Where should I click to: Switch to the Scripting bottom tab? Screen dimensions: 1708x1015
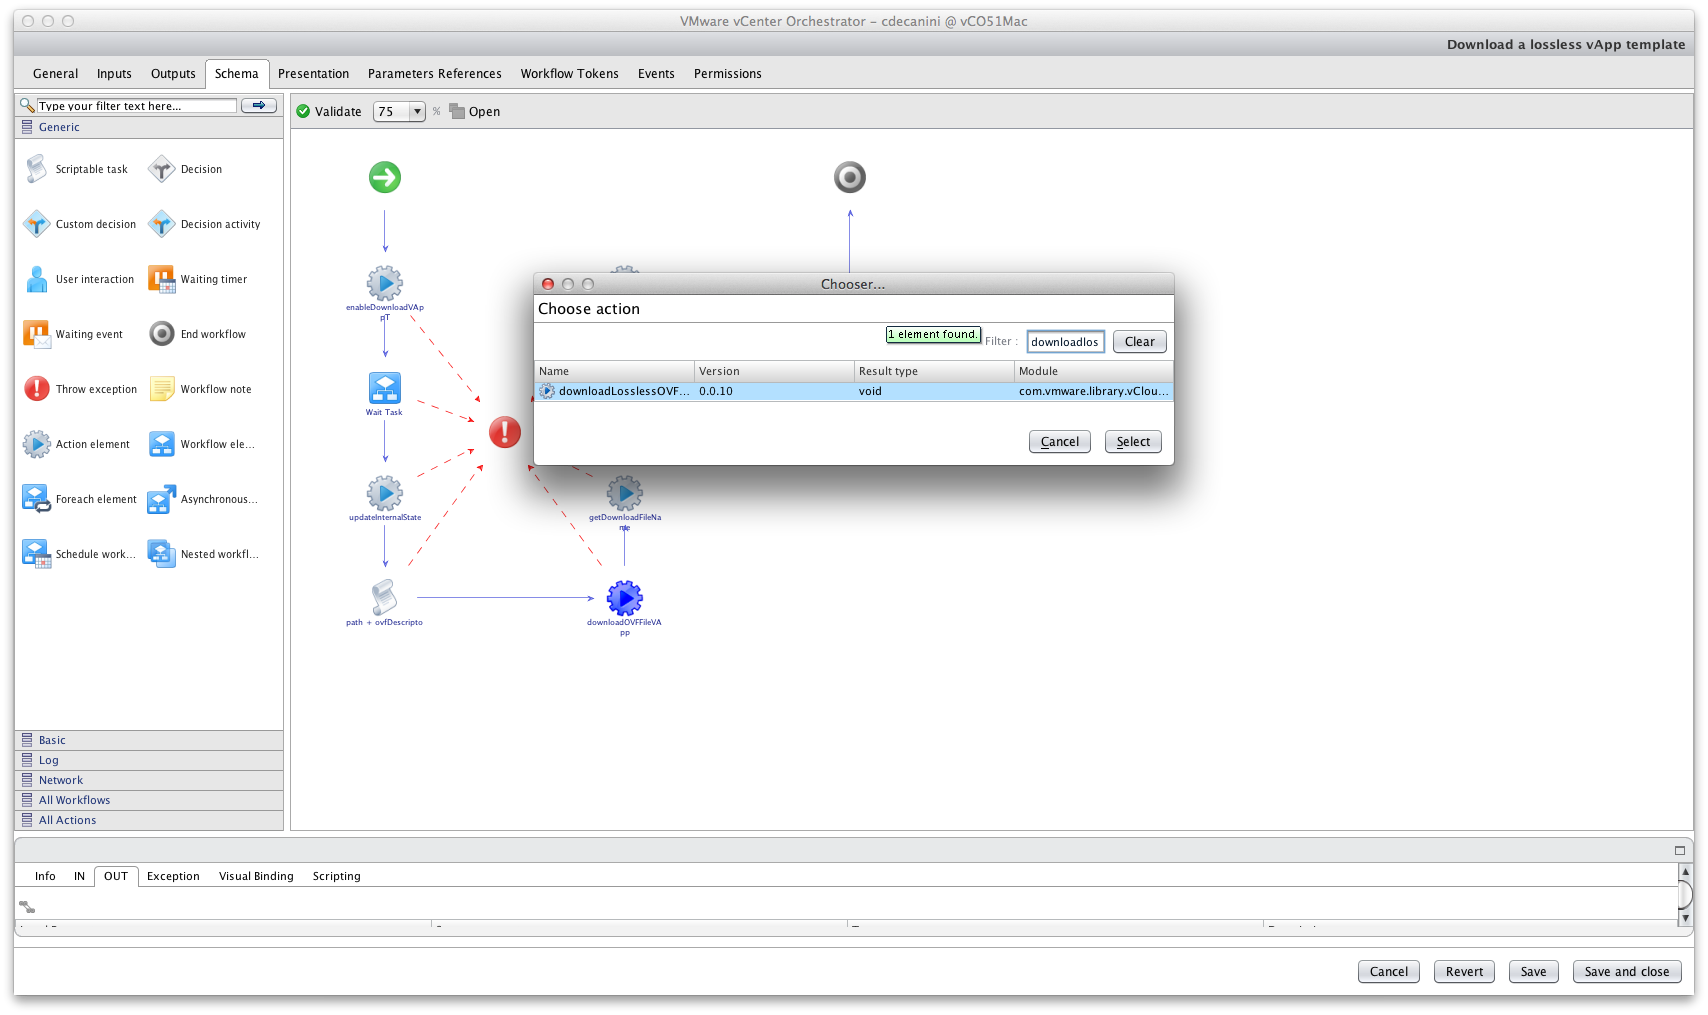click(336, 876)
